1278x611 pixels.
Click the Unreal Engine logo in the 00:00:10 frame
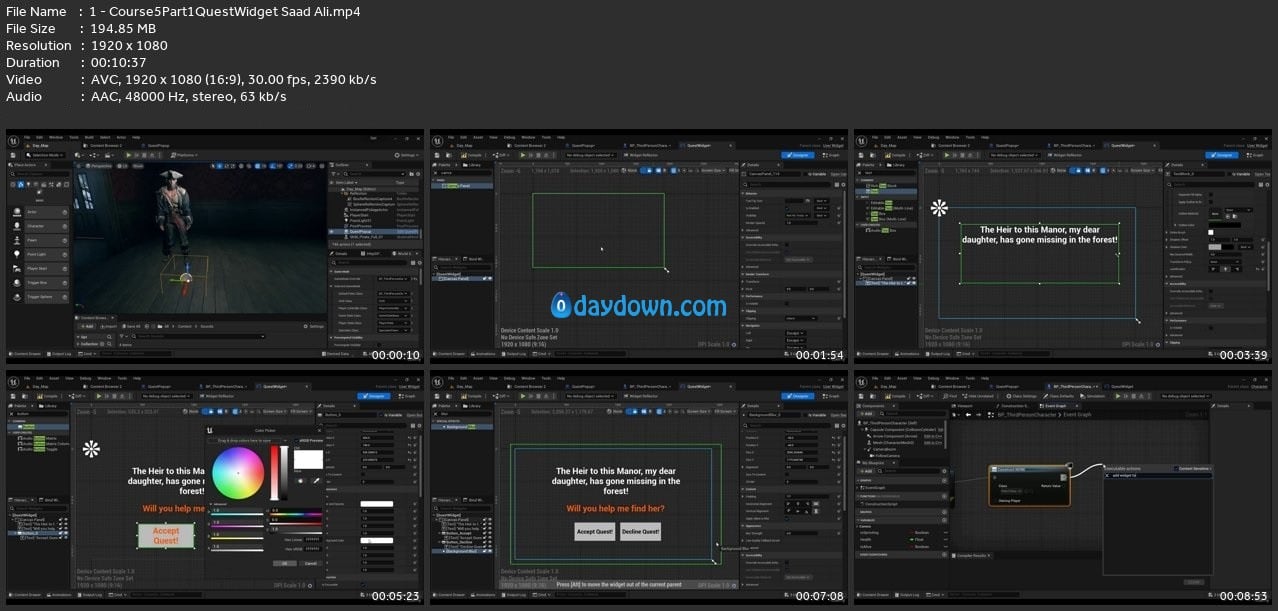tap(15, 139)
